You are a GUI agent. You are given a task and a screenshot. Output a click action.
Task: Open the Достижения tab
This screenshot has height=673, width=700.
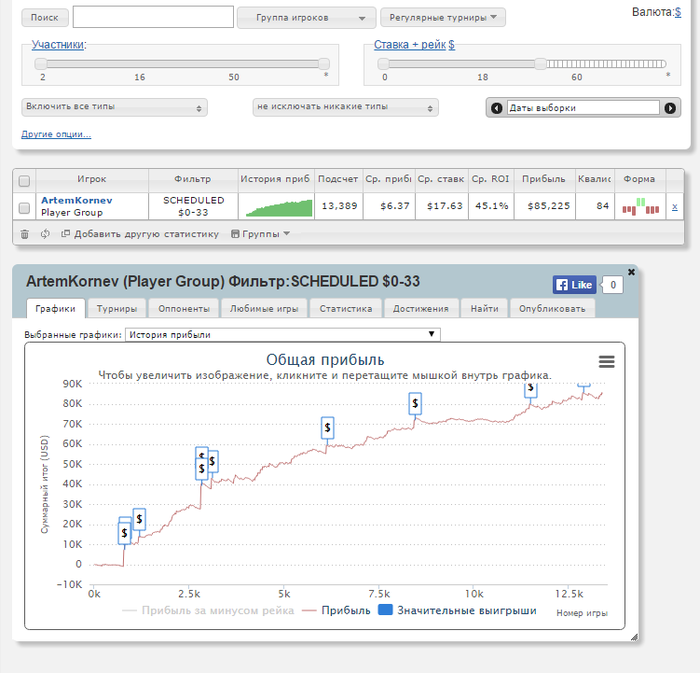point(421,309)
